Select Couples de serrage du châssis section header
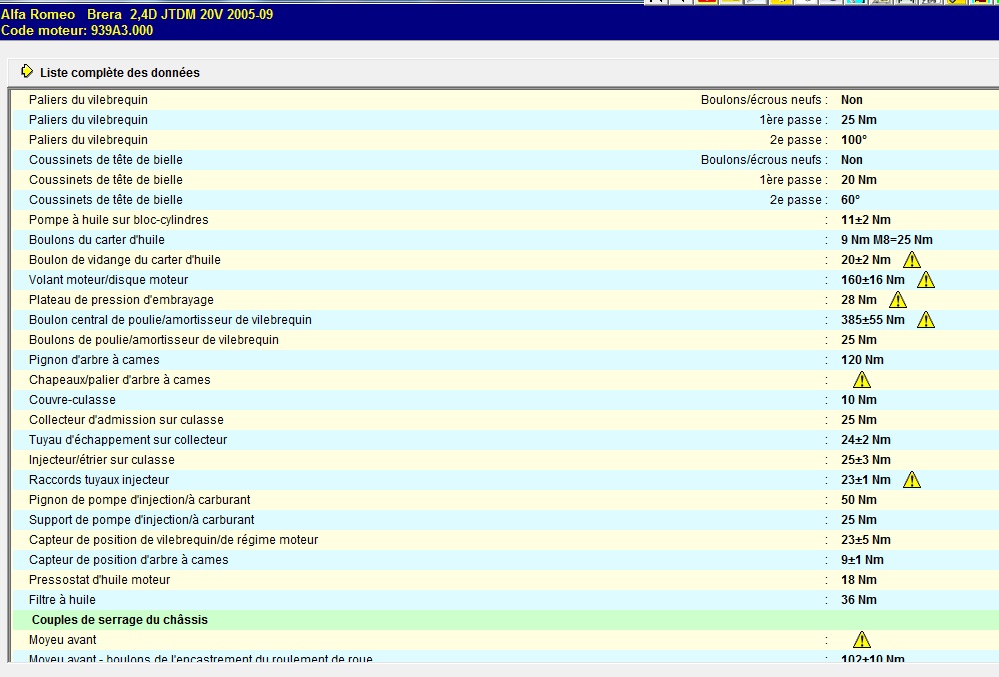Screen dimensions: 999x677 click(x=120, y=620)
